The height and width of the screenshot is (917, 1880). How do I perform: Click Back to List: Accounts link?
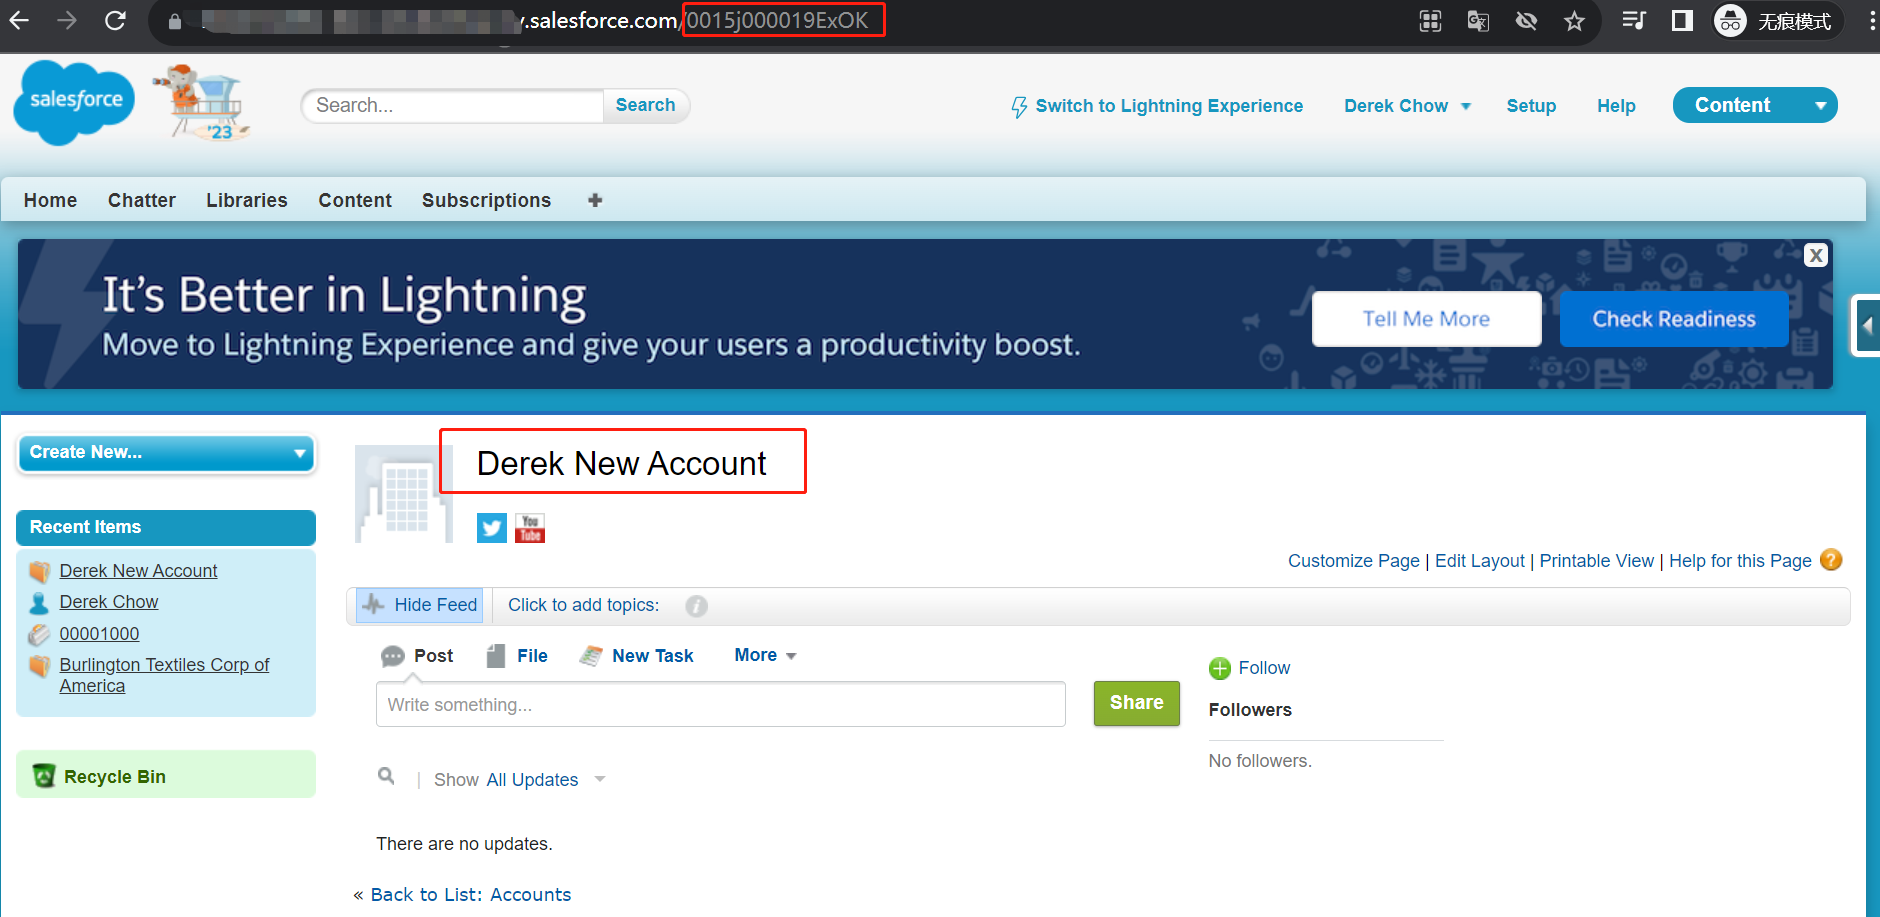tap(470, 895)
